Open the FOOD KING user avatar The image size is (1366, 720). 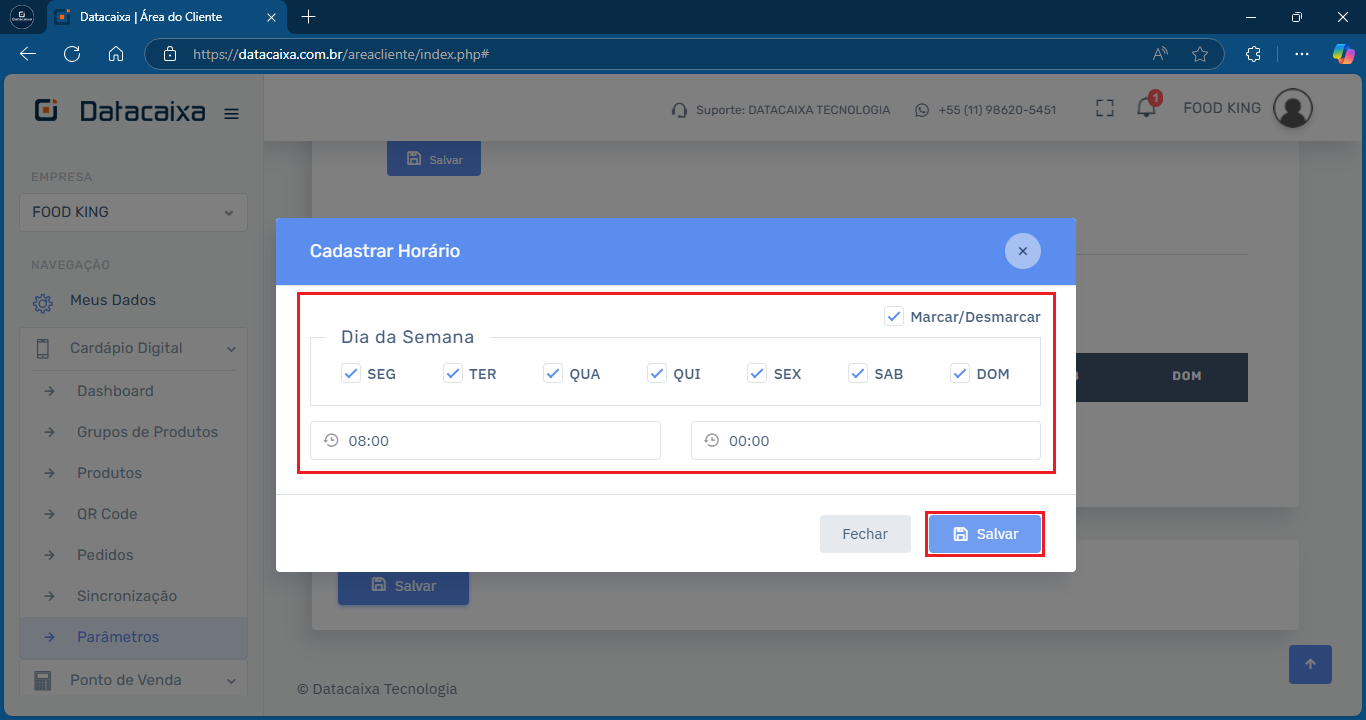[1292, 108]
